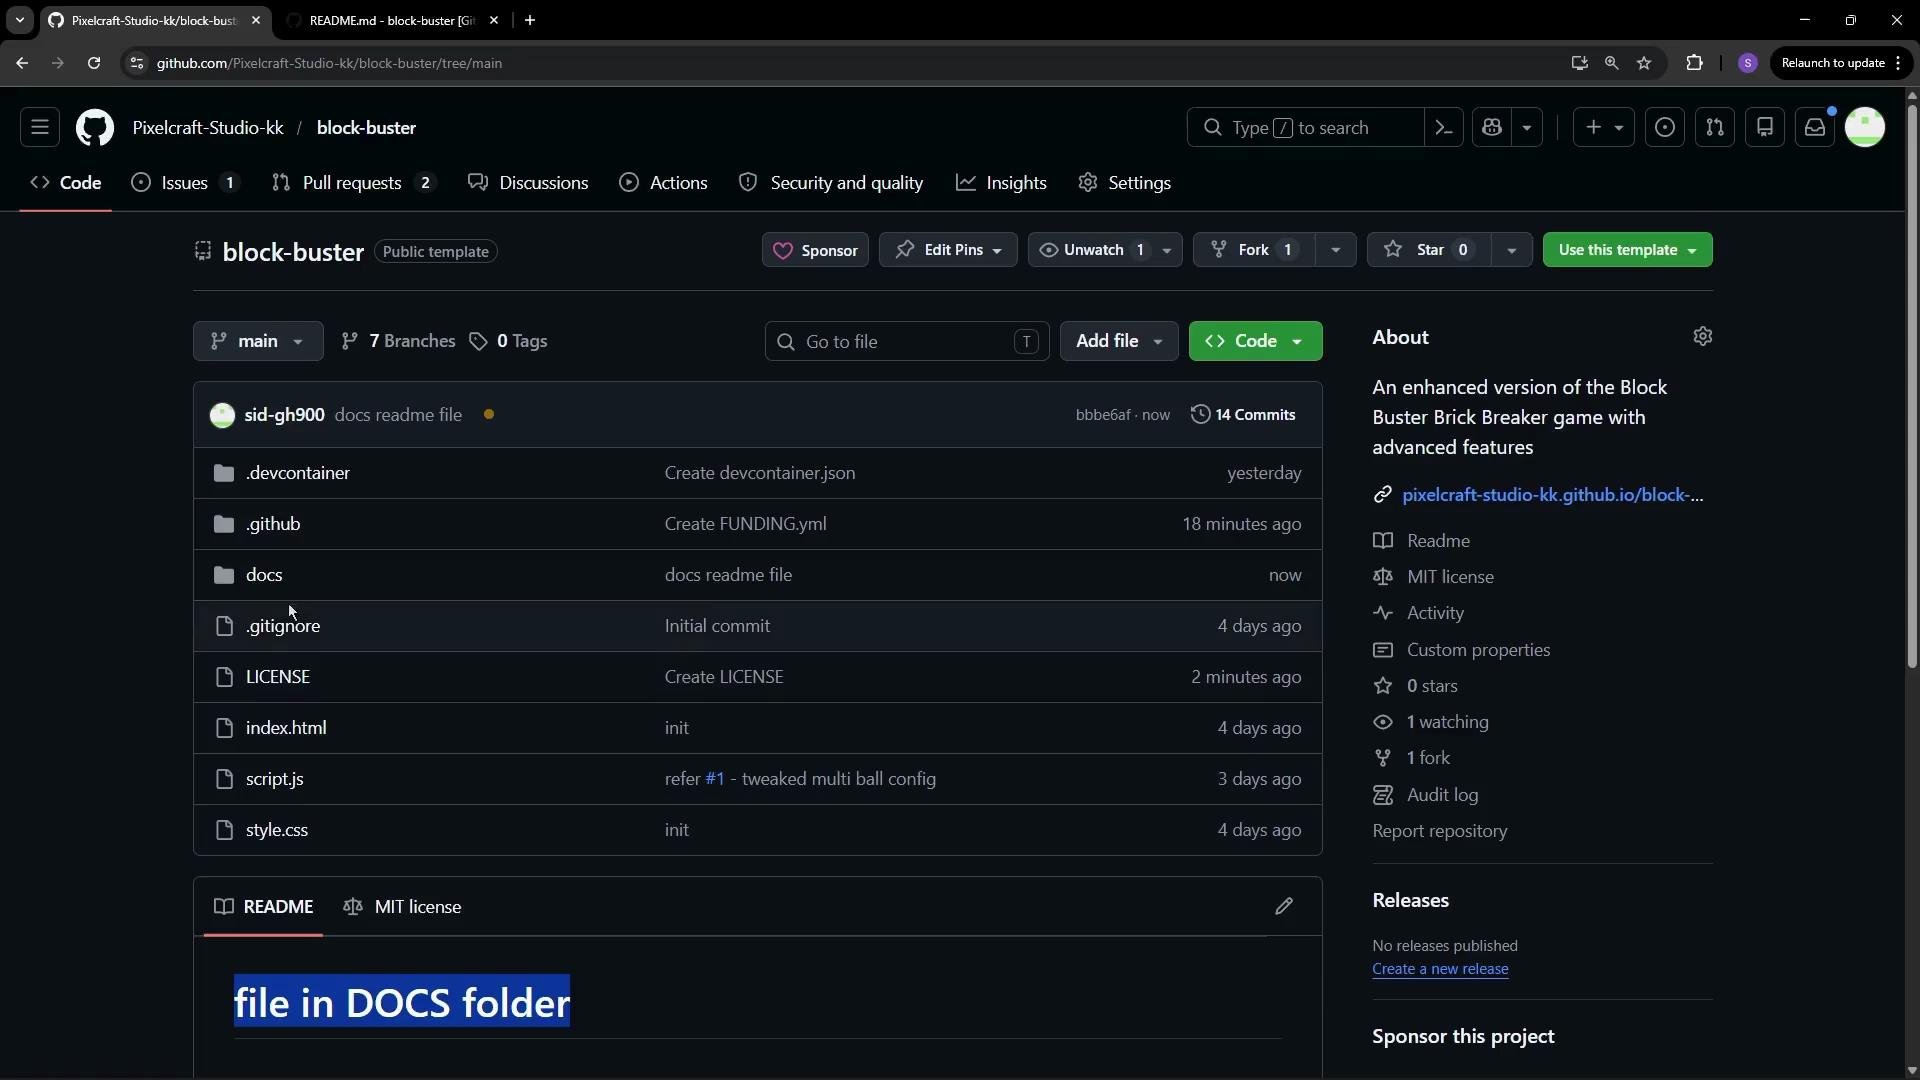The width and height of the screenshot is (1920, 1080).
Task: Open the Activity link in About
Action: (1435, 613)
